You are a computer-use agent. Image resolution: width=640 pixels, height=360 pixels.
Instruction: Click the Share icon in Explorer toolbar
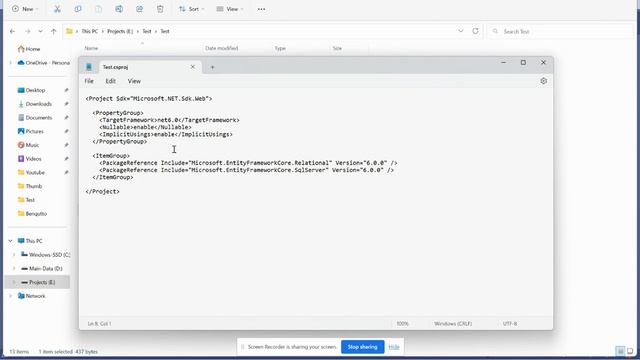tap(139, 9)
